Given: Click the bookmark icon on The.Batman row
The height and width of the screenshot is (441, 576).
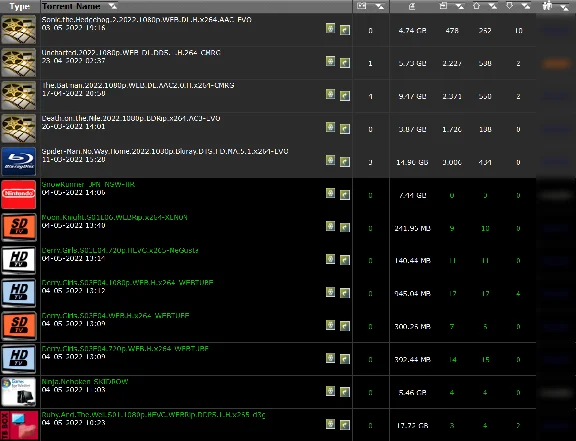Looking at the screenshot, I should (330, 94).
